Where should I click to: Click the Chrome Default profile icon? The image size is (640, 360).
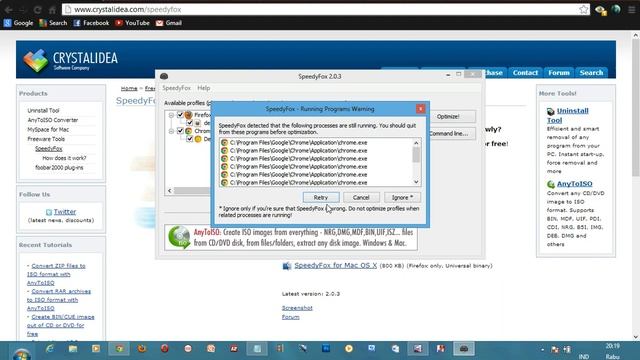tap(198, 139)
